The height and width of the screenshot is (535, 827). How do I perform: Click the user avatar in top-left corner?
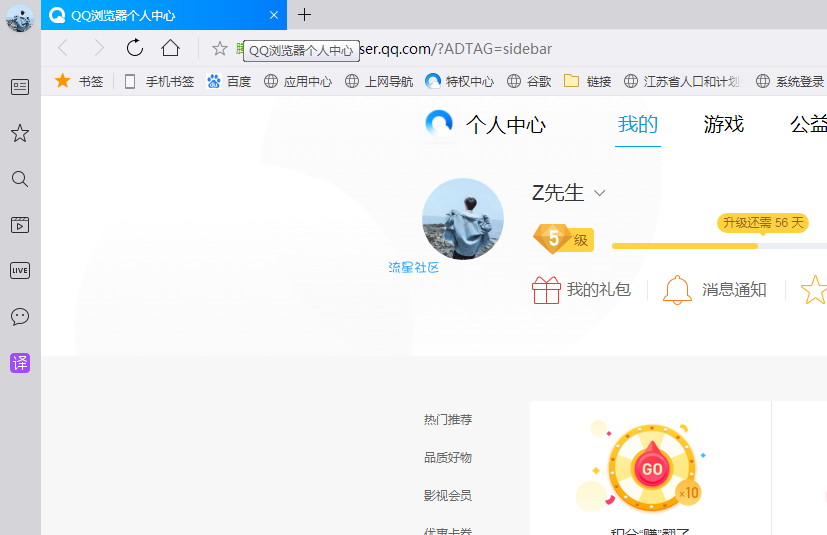pos(20,17)
